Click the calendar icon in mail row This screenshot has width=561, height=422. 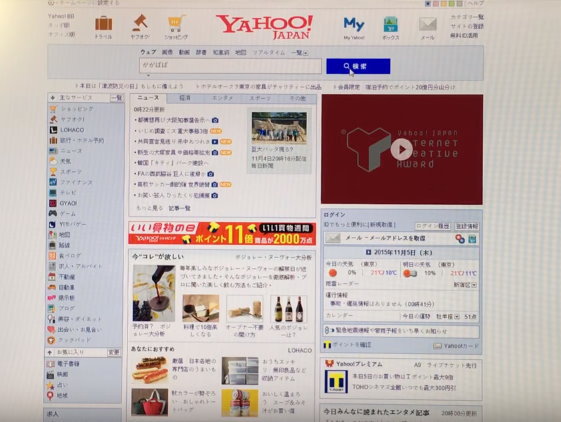pos(472,239)
